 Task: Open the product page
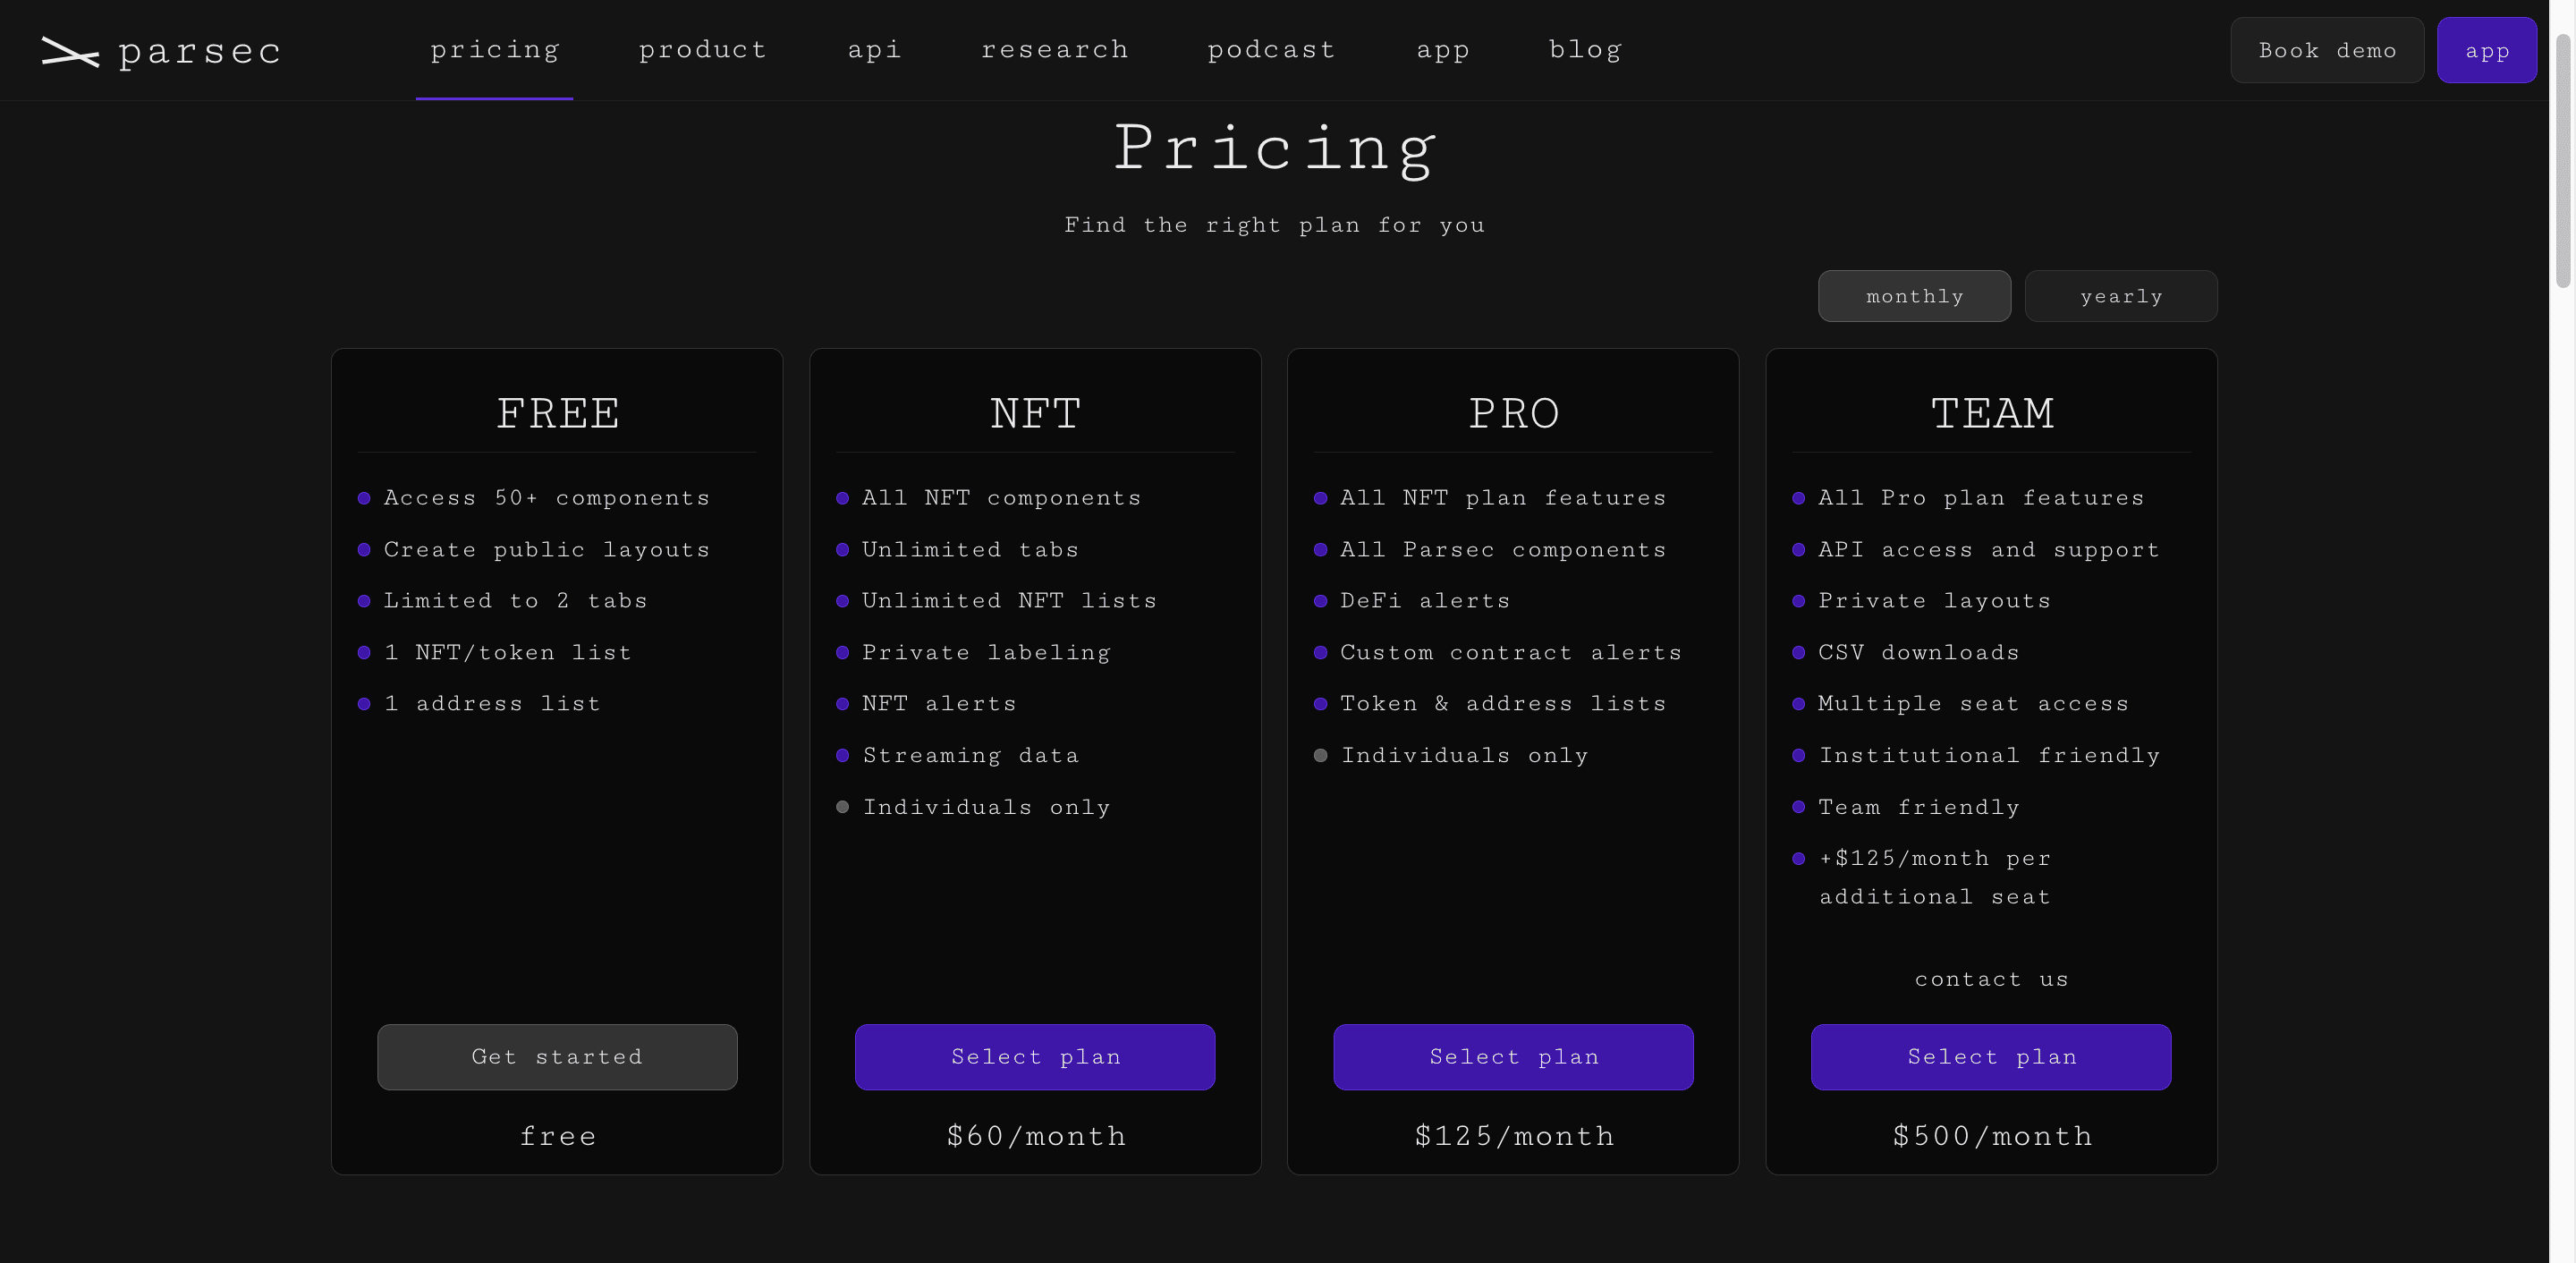(702, 49)
